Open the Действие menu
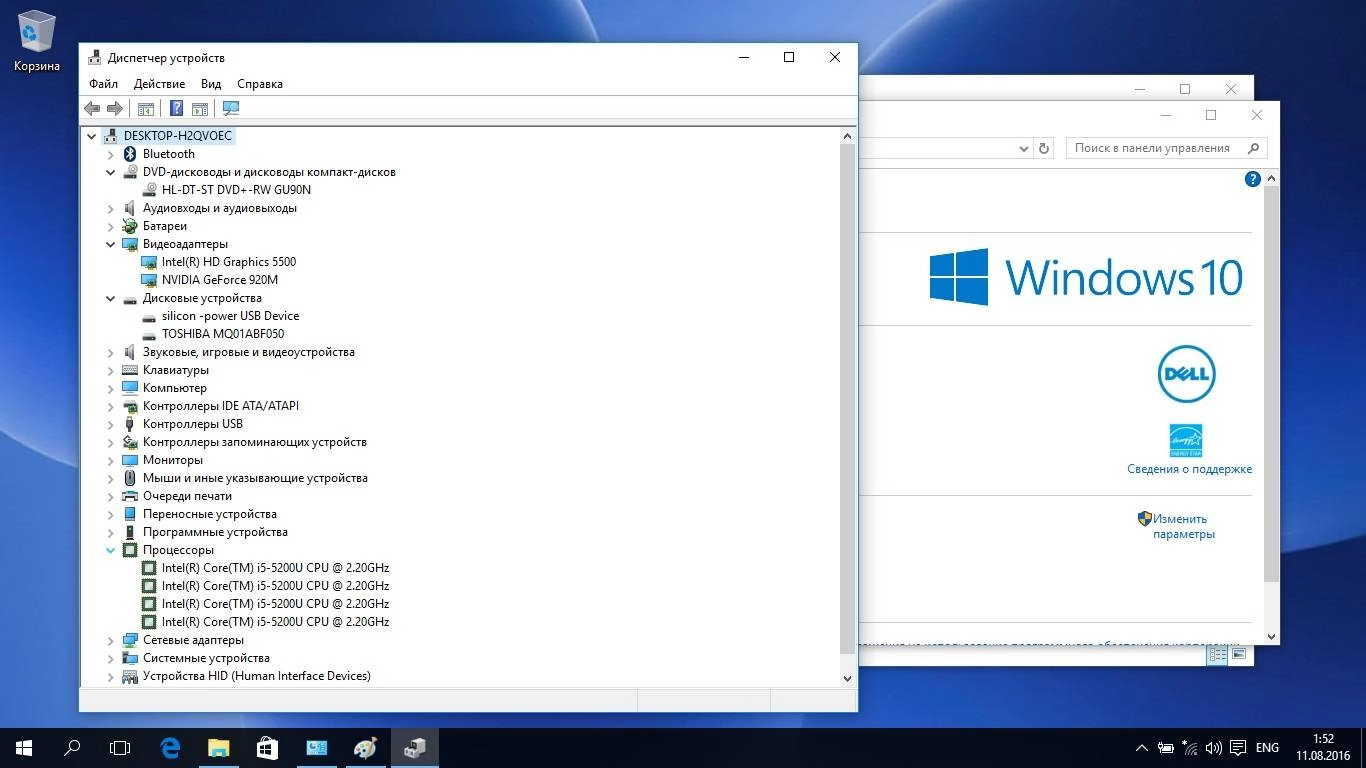 pos(159,84)
